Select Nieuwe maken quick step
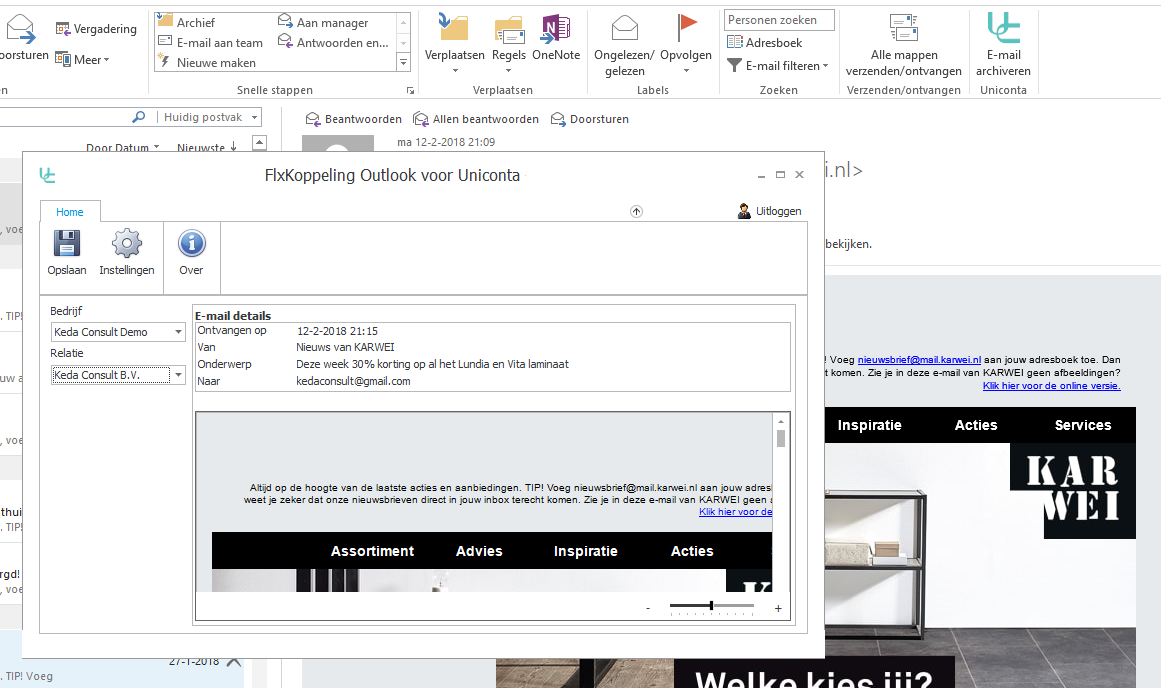Image resolution: width=1161 pixels, height=688 pixels. point(207,63)
